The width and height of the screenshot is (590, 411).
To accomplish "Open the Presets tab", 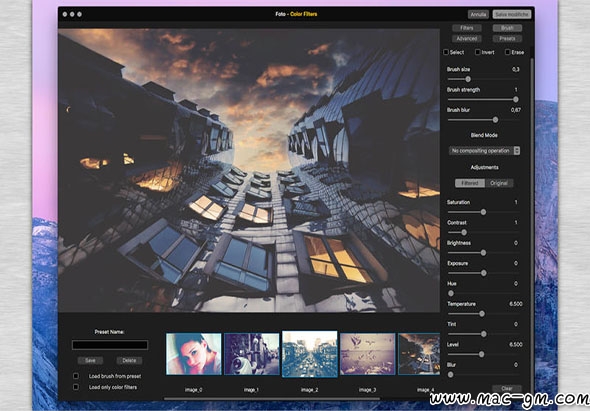I will point(507,38).
